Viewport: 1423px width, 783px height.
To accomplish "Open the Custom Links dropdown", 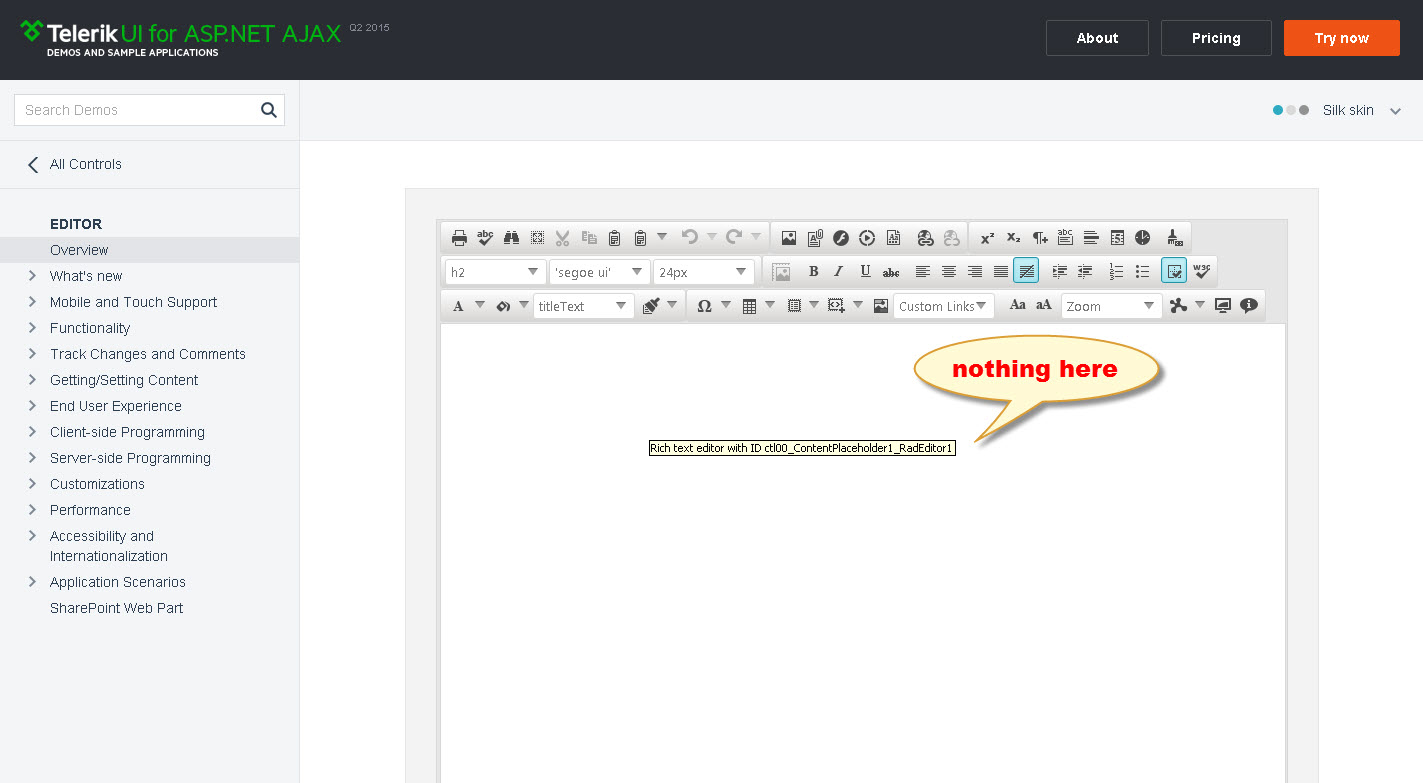I will click(943, 306).
